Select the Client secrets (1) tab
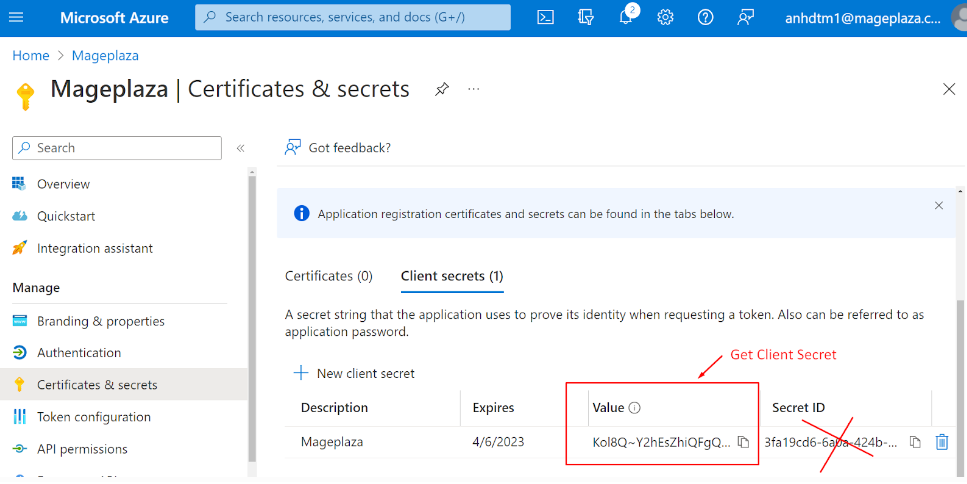967x484 pixels. 451,276
